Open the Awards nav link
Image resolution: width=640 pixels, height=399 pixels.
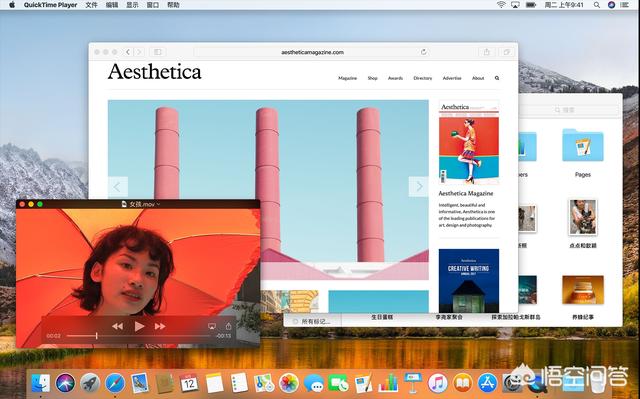point(395,78)
